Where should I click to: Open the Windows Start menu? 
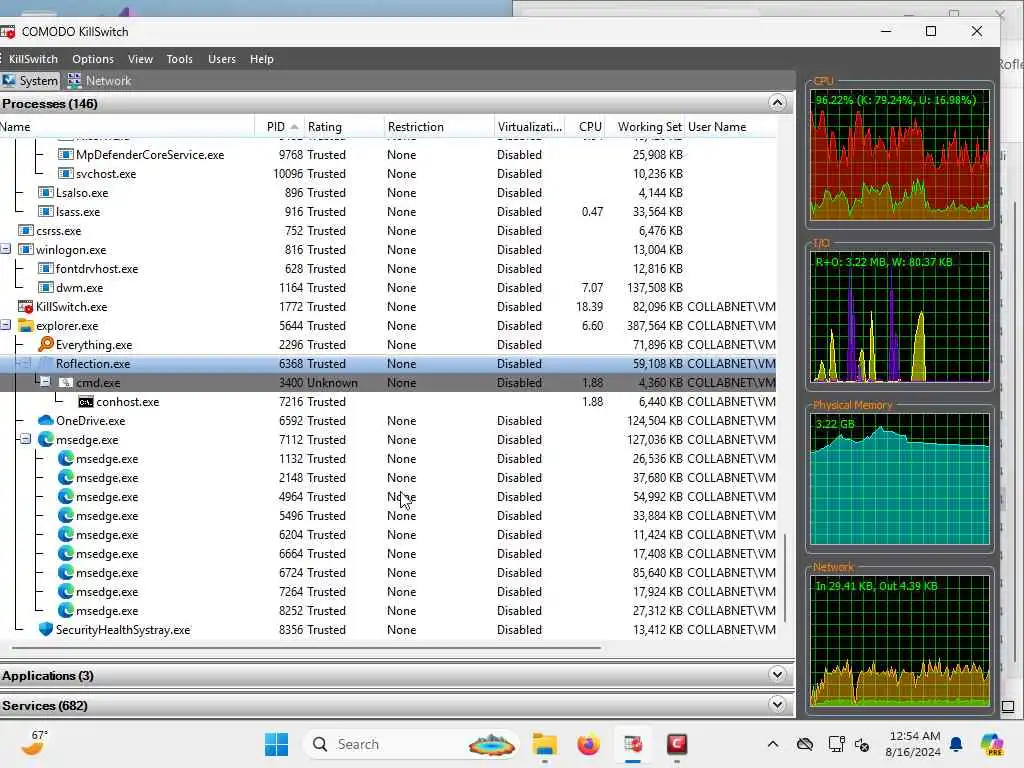pos(276,744)
